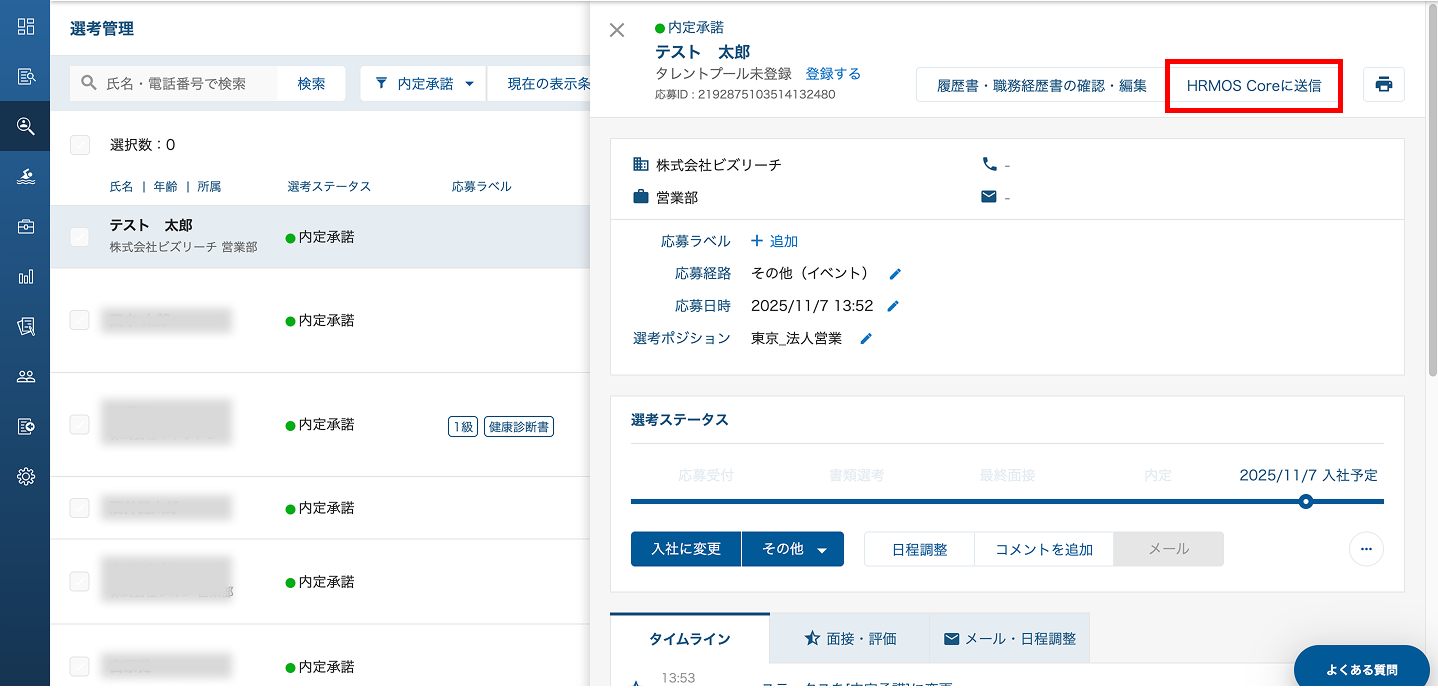
Task: Click the briefcase icon beside 営業部
Action: tap(641, 197)
